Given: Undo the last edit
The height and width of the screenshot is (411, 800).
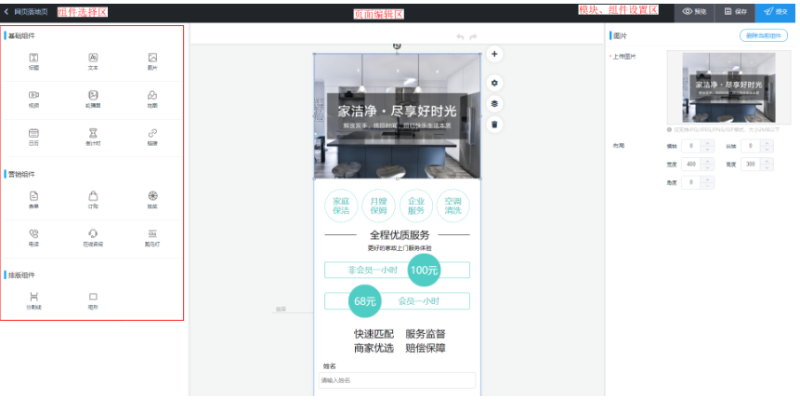Looking at the screenshot, I should (x=460, y=37).
